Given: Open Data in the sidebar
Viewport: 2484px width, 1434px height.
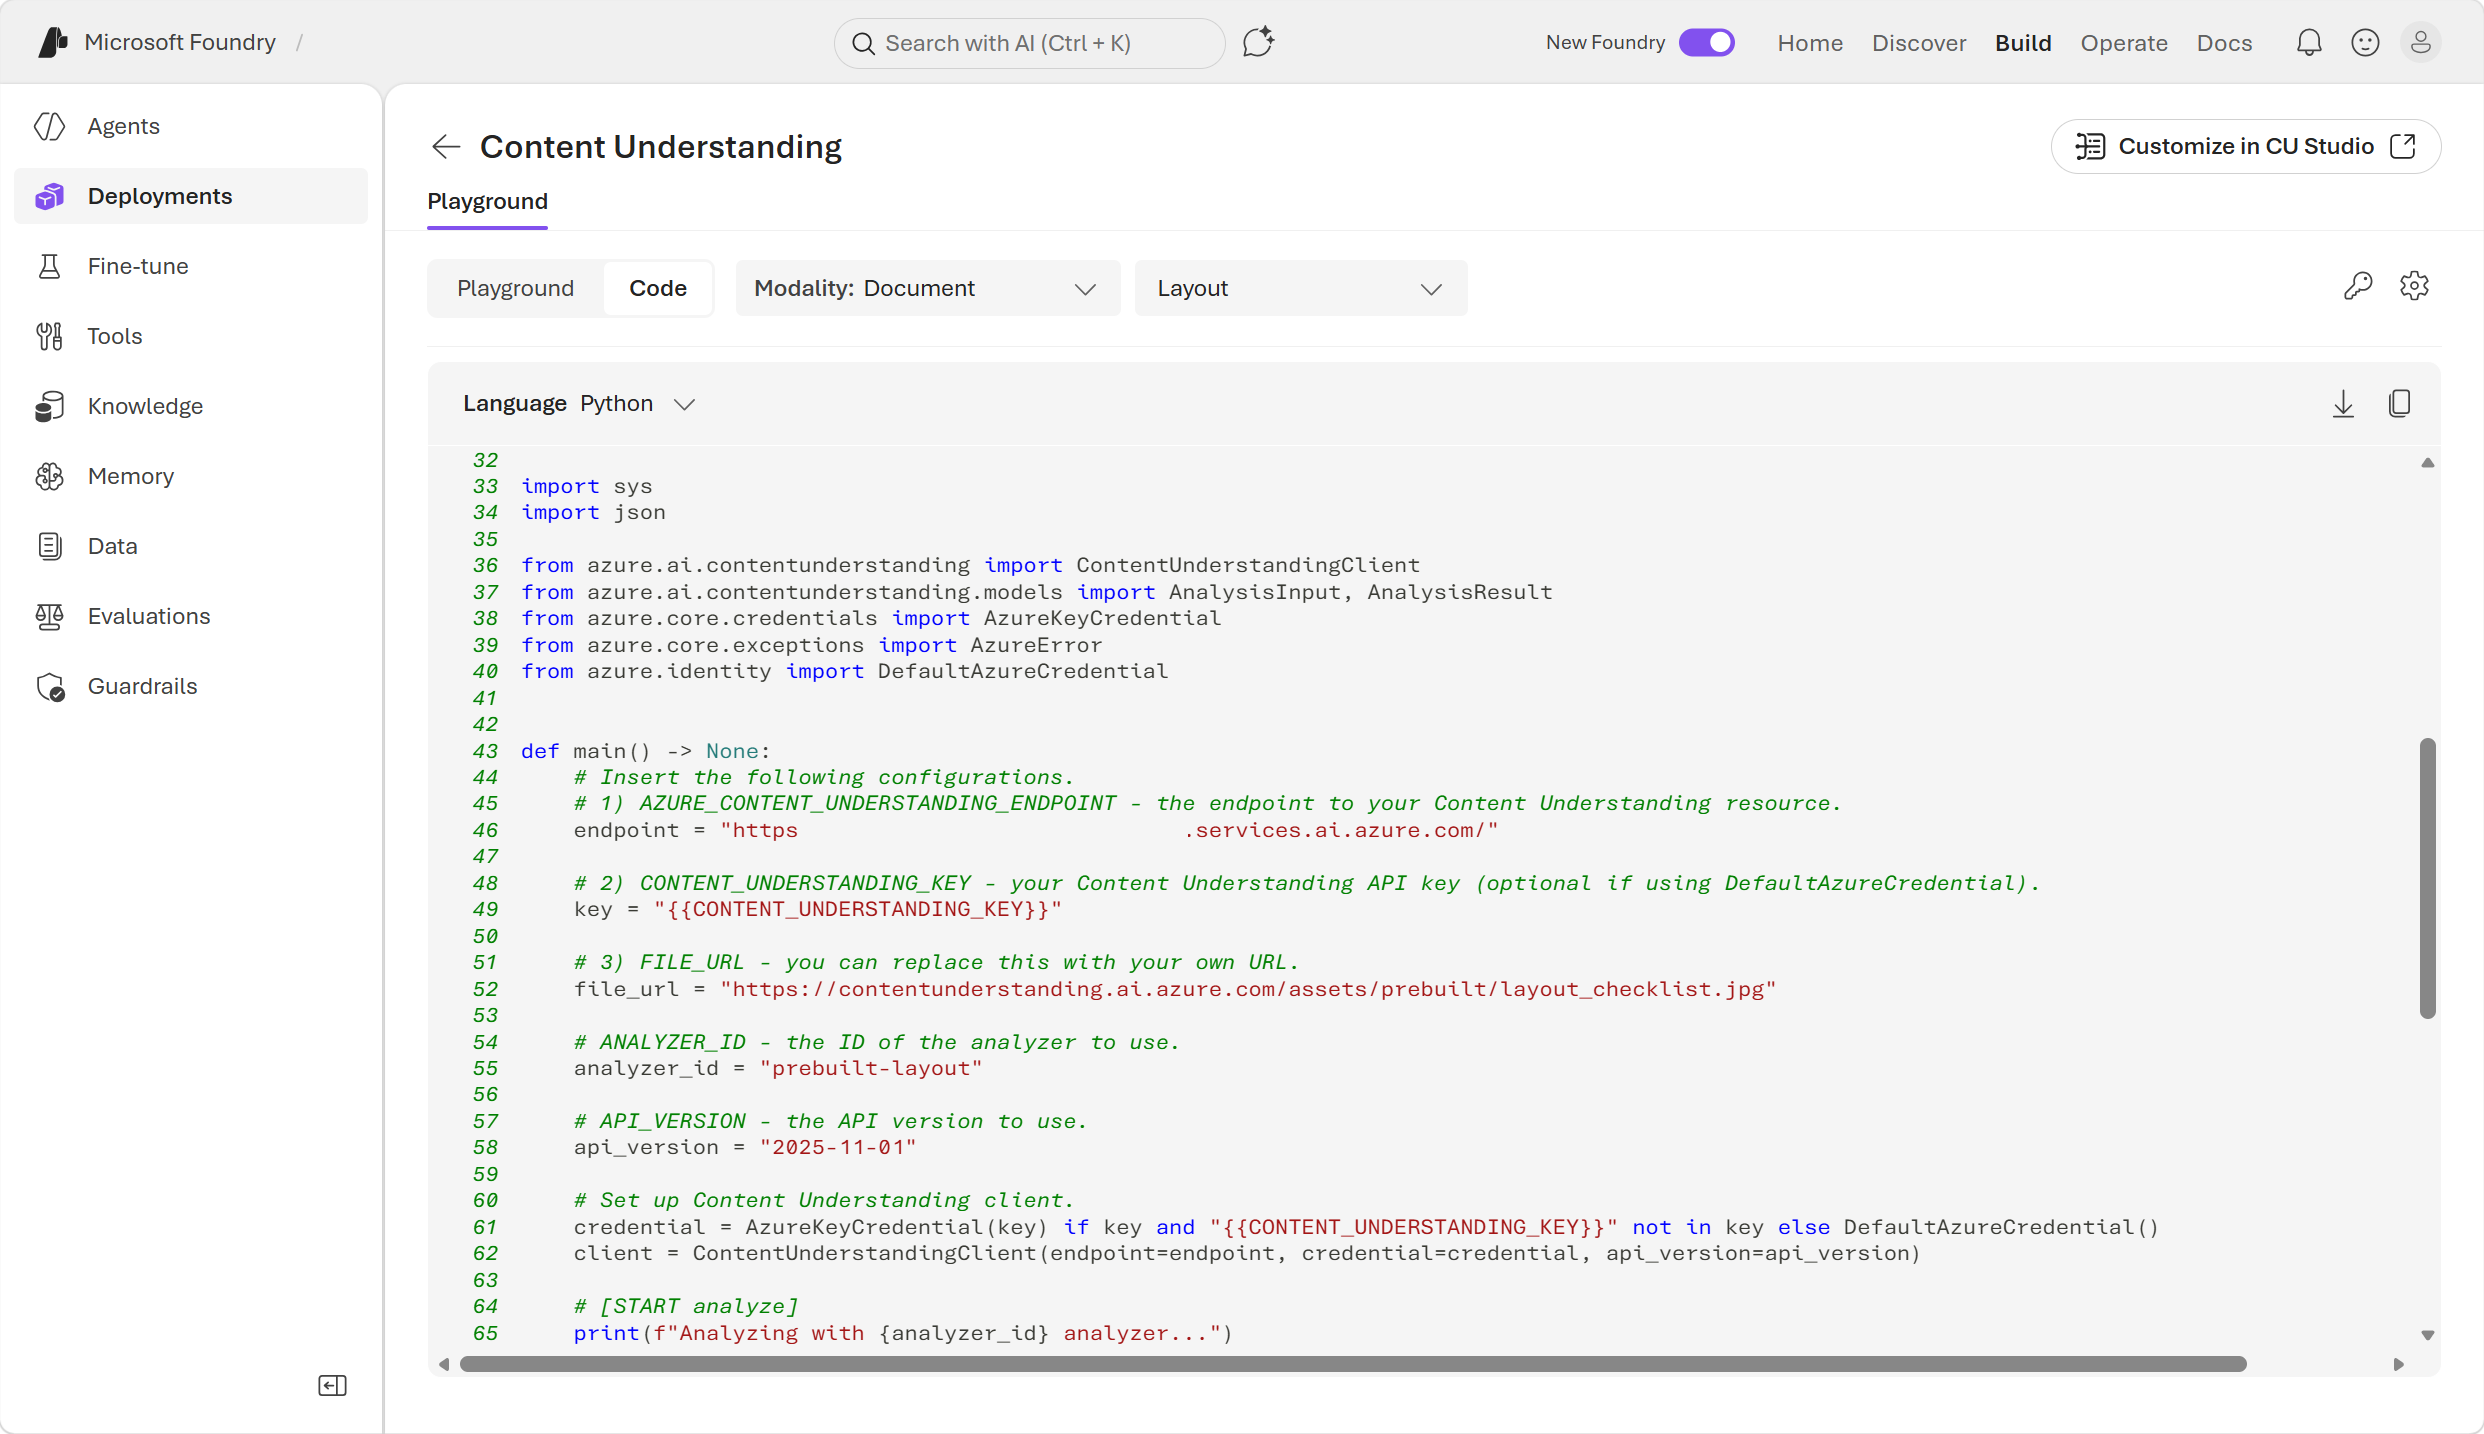Looking at the screenshot, I should pyautogui.click(x=191, y=546).
